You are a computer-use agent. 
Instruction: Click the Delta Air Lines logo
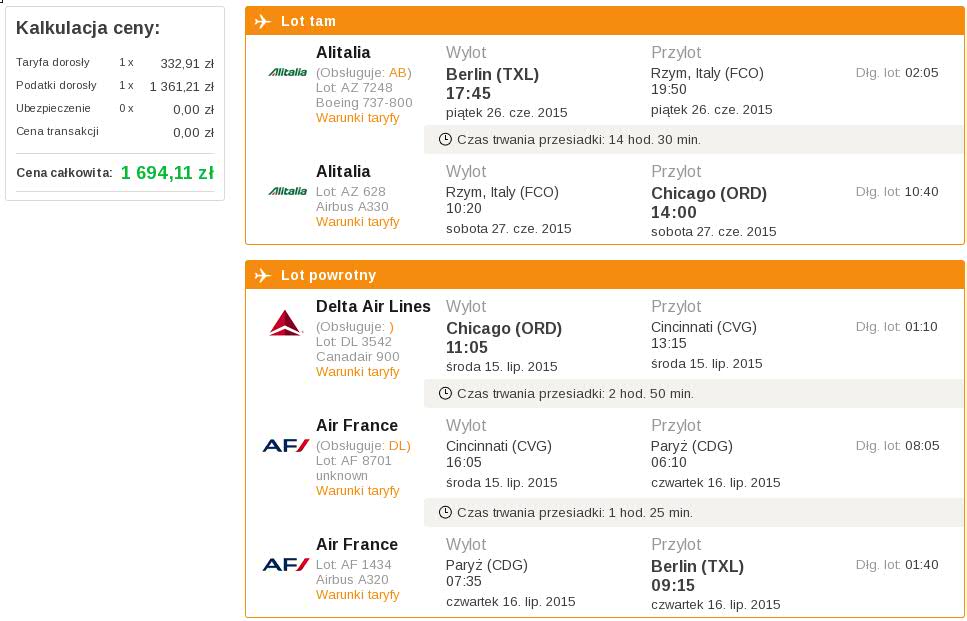point(286,323)
